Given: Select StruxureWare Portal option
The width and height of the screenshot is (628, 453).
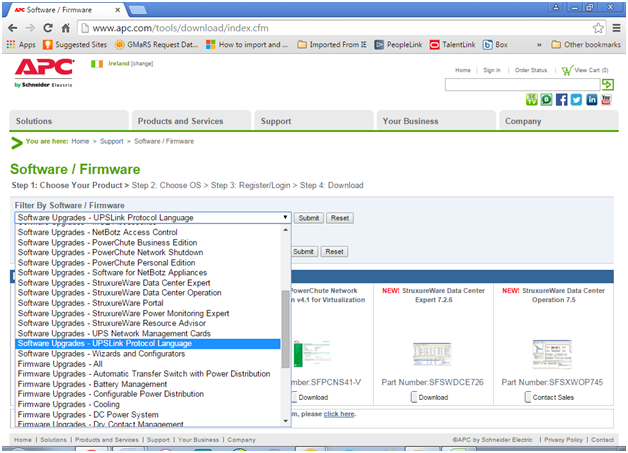Looking at the screenshot, I should 148,303.
